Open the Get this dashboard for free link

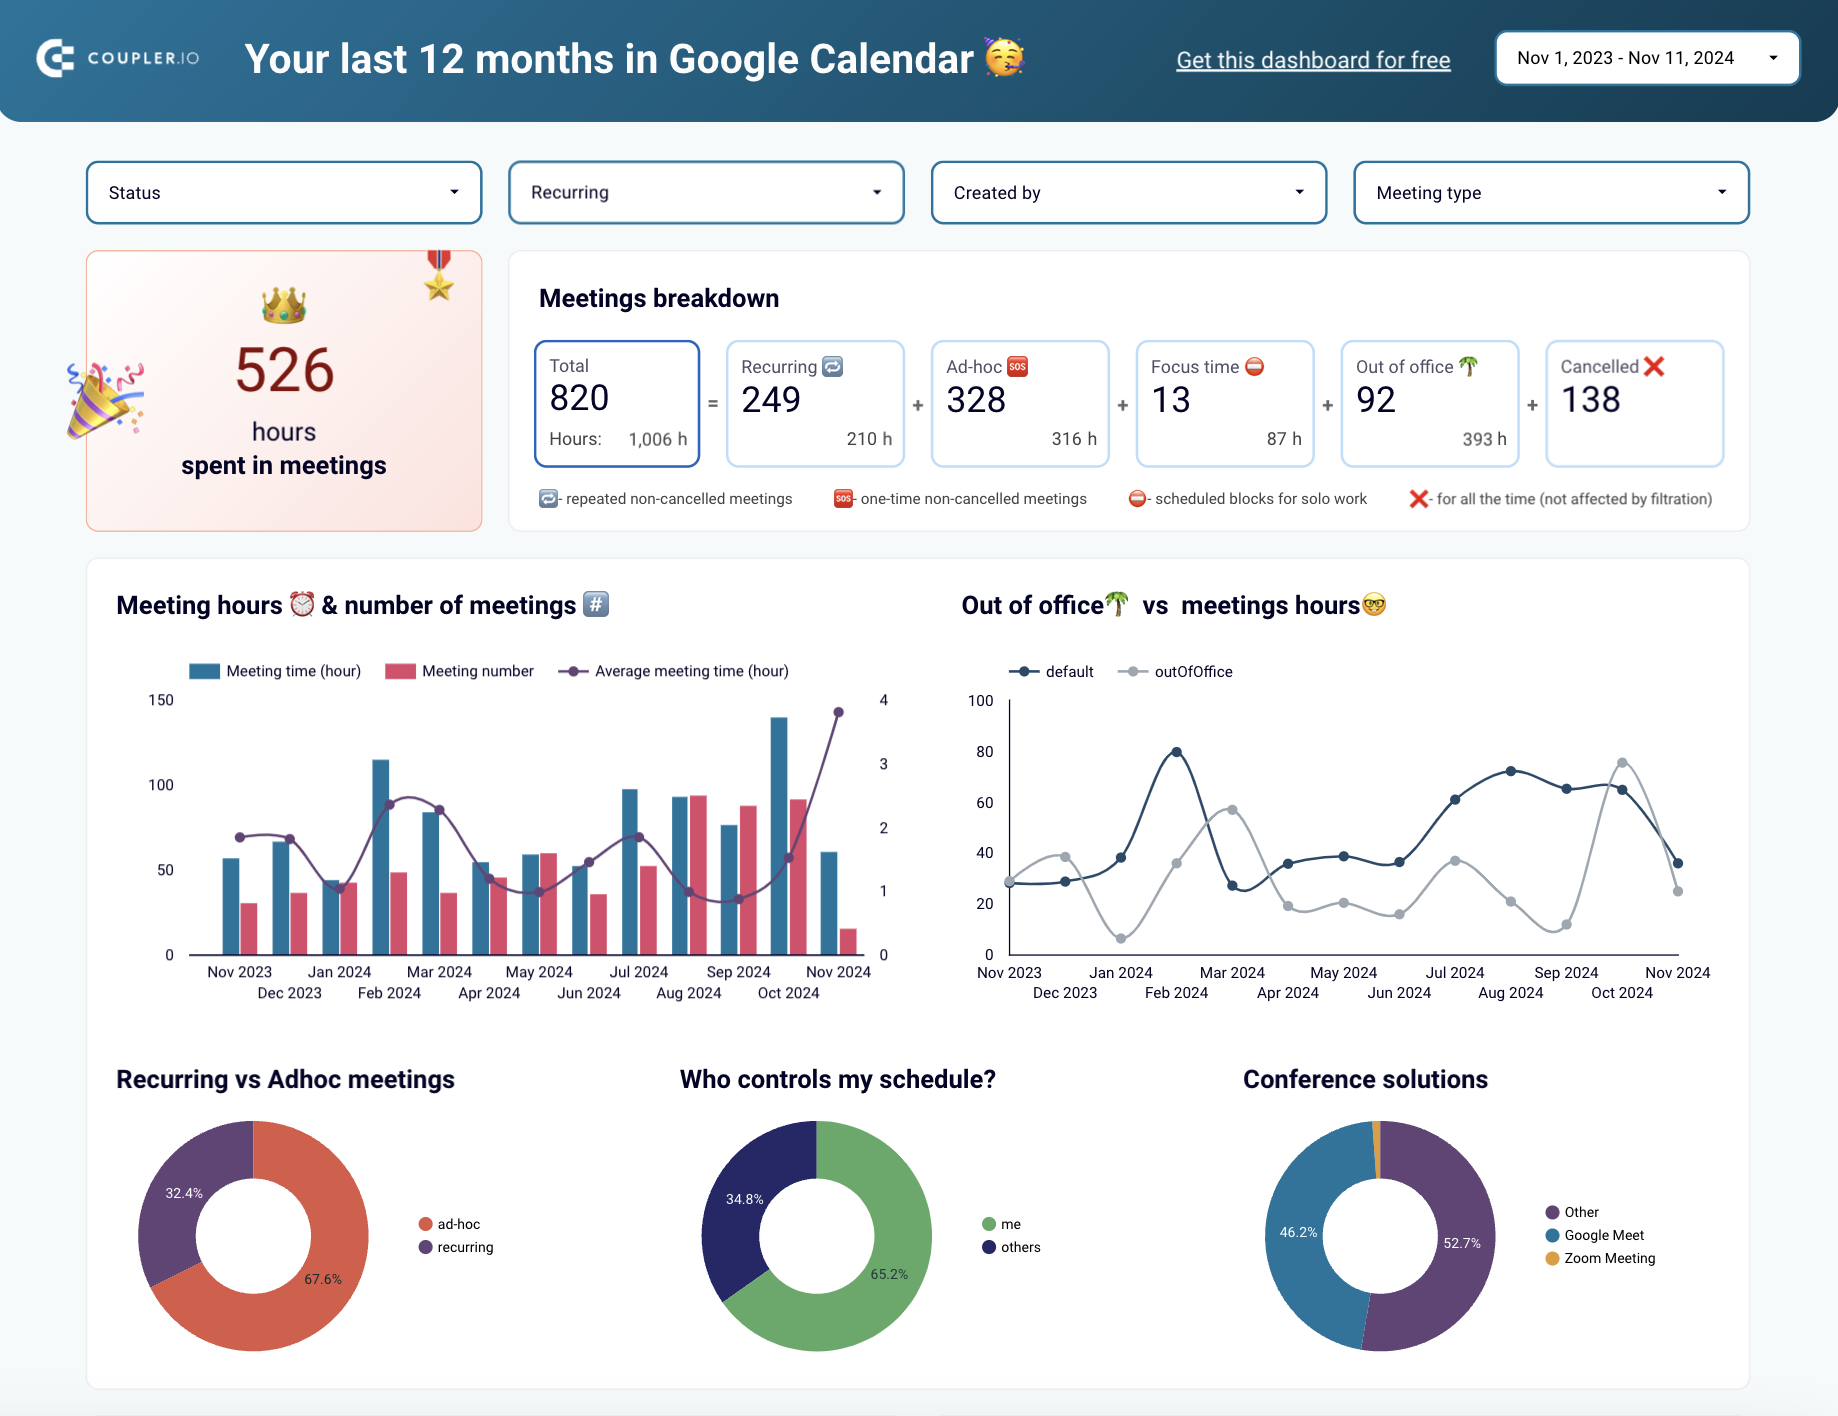point(1313,59)
